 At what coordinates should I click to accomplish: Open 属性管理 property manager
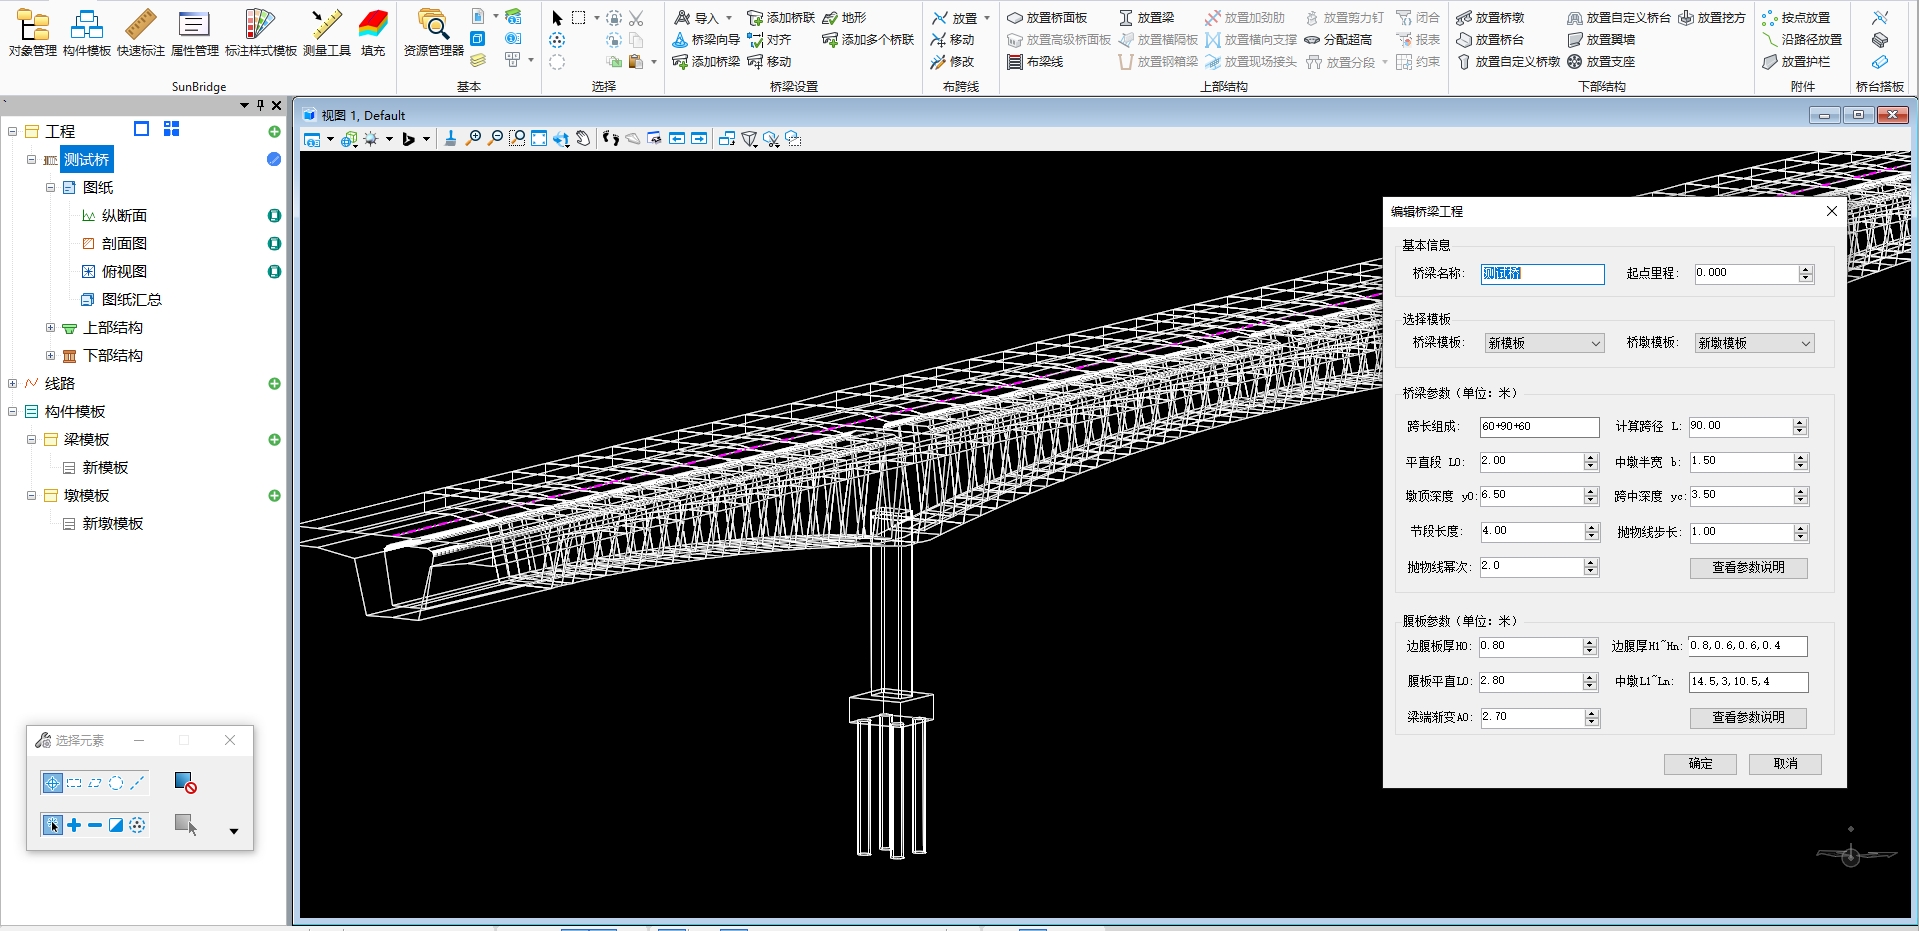click(194, 33)
